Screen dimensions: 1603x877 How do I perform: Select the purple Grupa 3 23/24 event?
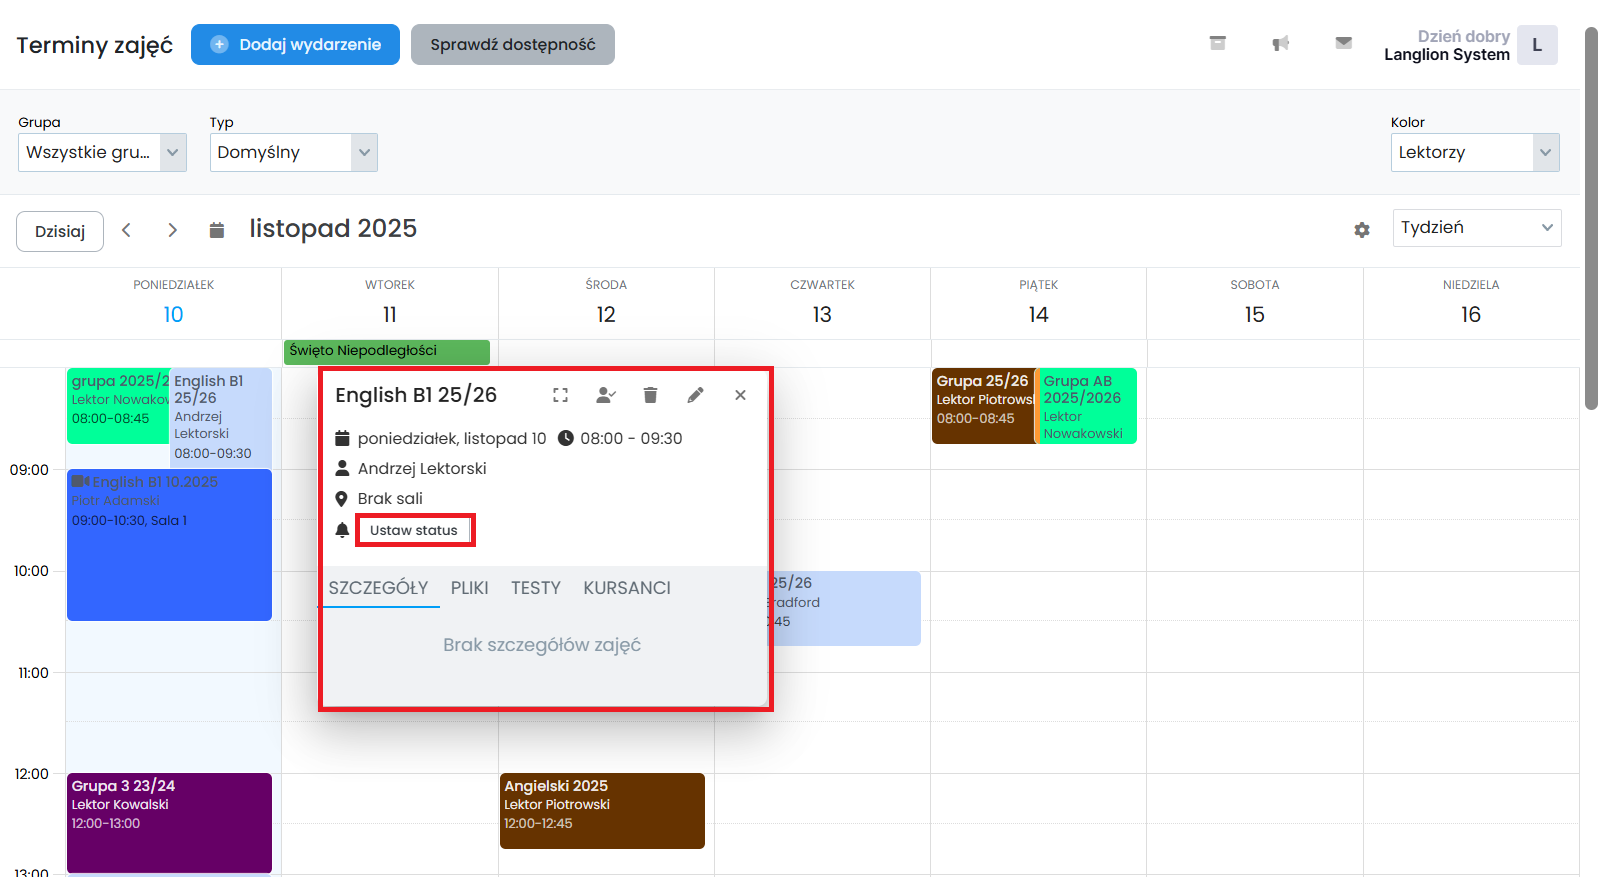coord(169,822)
